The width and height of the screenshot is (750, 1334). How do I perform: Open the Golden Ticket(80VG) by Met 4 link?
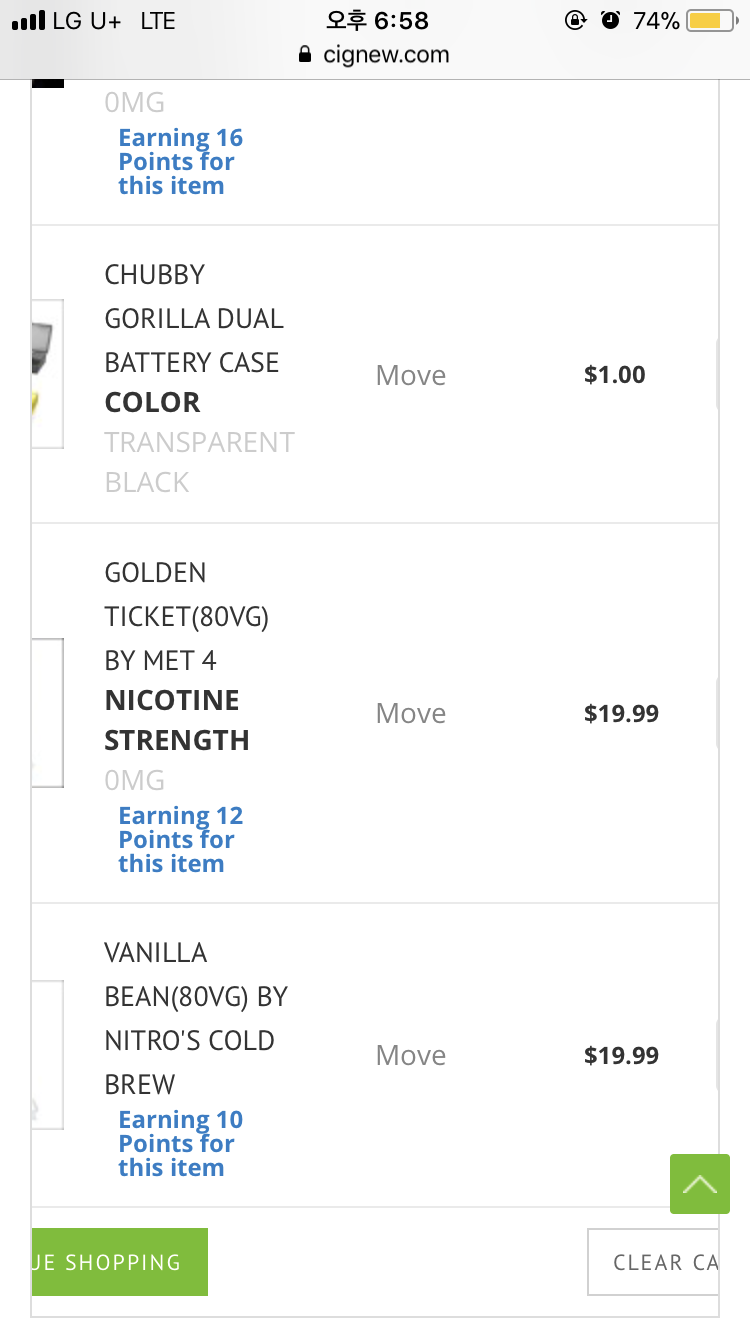click(x=186, y=617)
